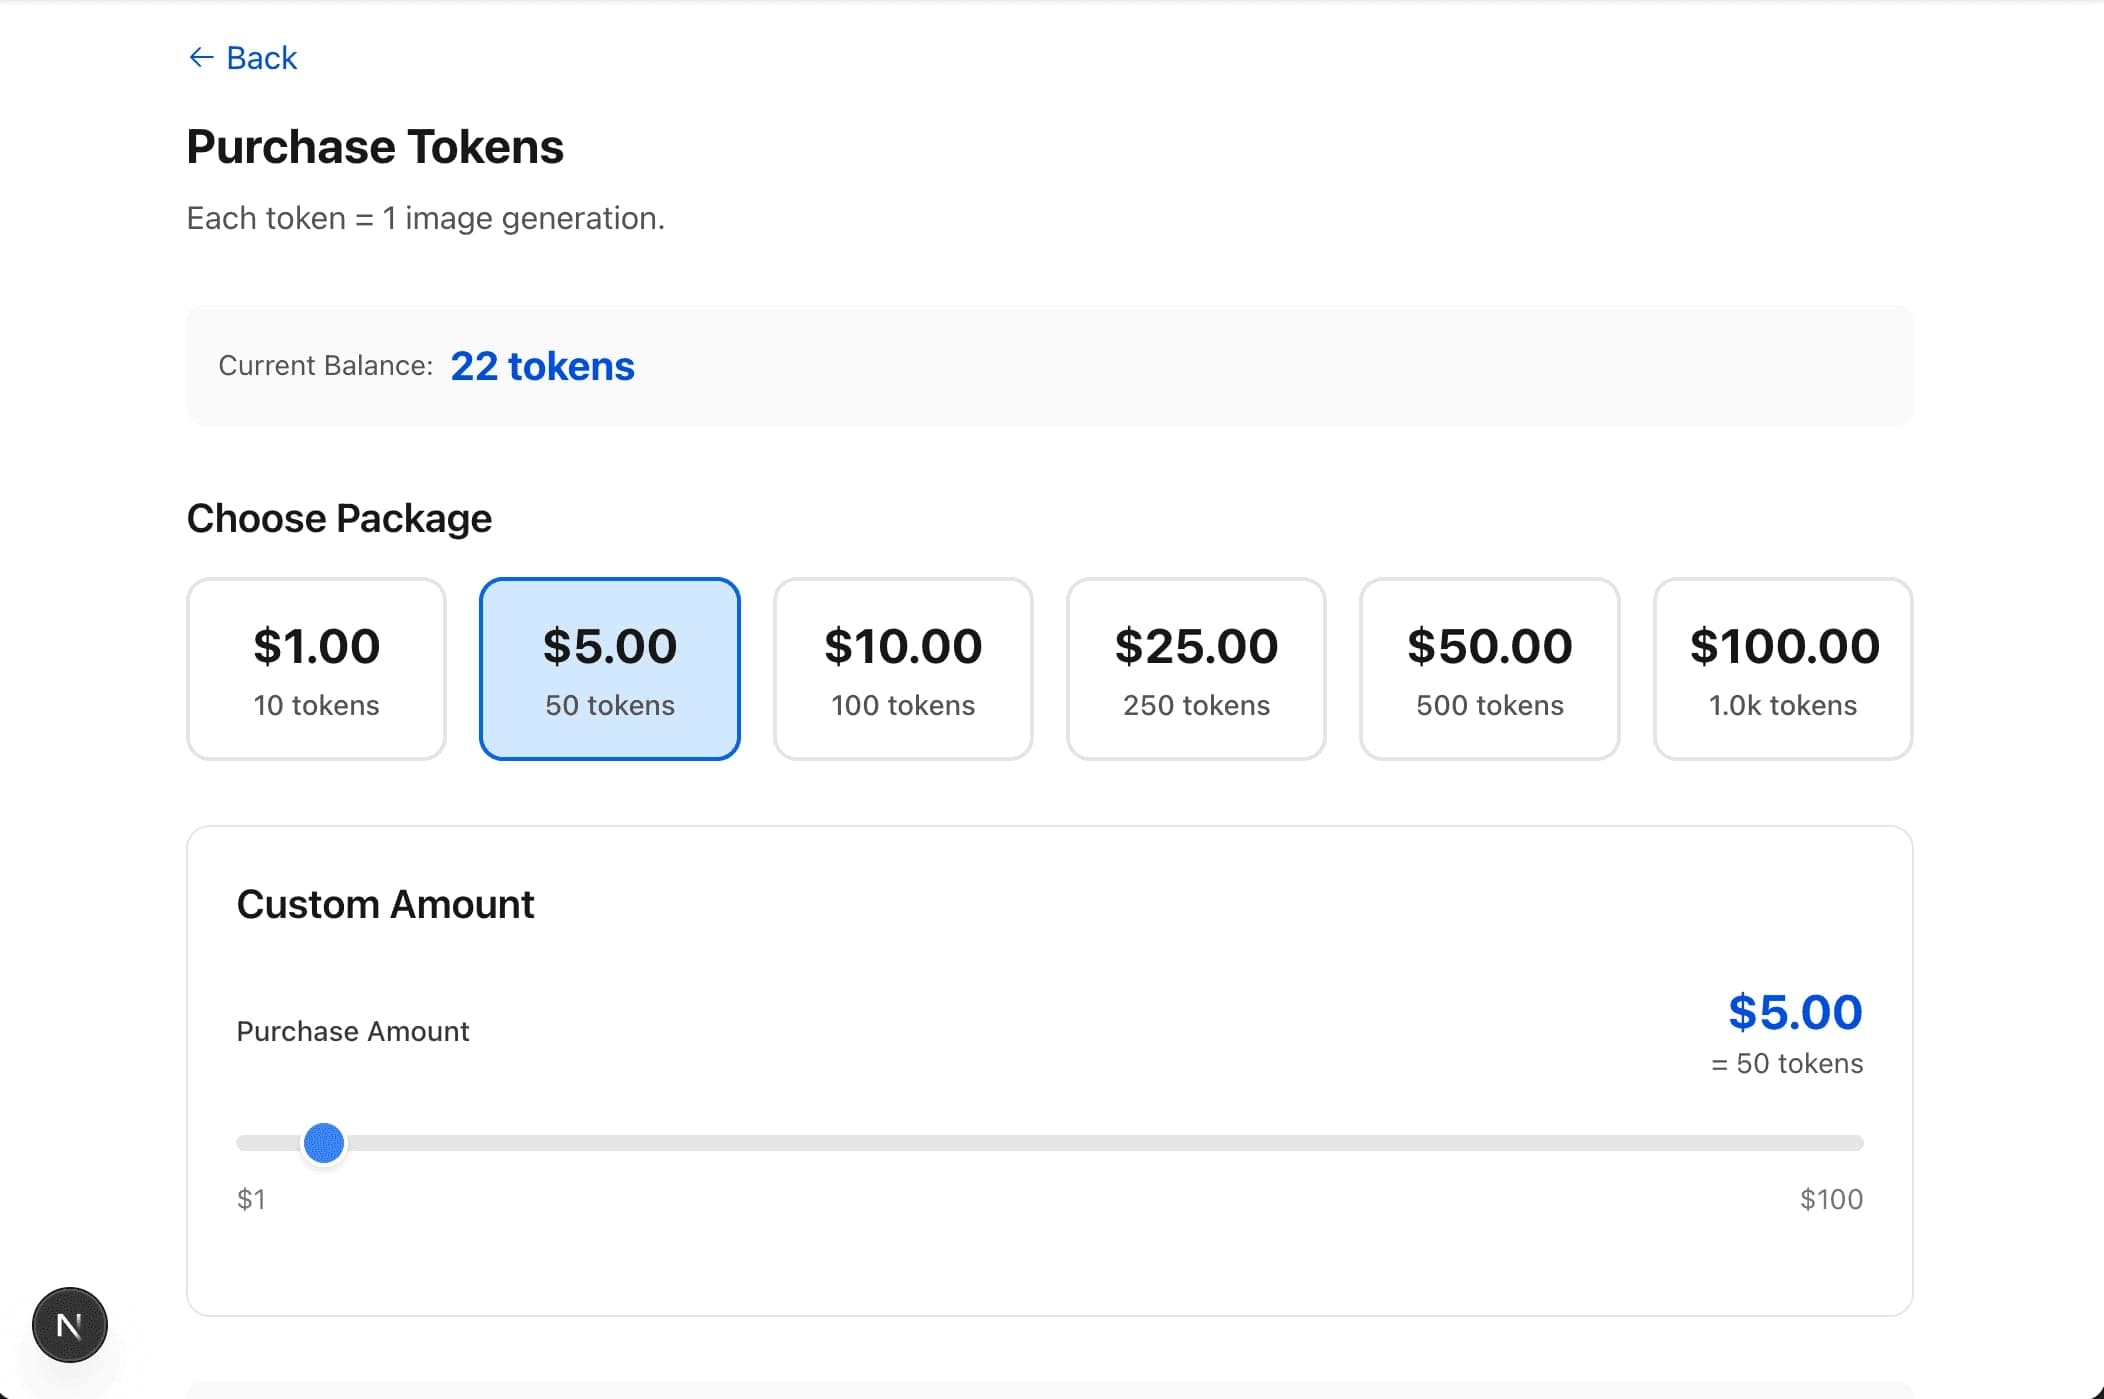Click the 'Purchase Amount' label
This screenshot has height=1399, width=2104.
(x=353, y=1031)
